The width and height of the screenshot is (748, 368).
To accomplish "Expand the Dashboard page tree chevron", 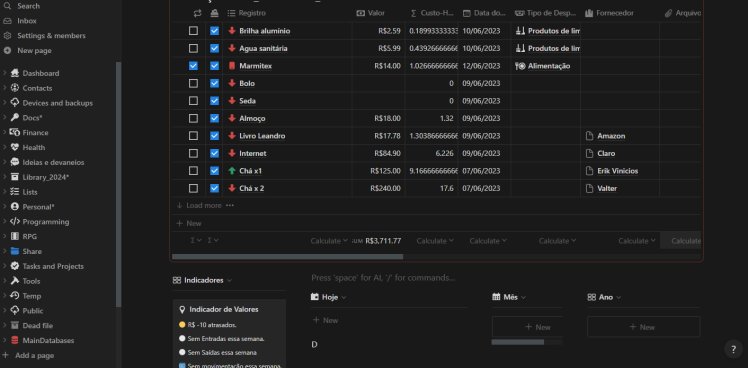I will click(5, 73).
